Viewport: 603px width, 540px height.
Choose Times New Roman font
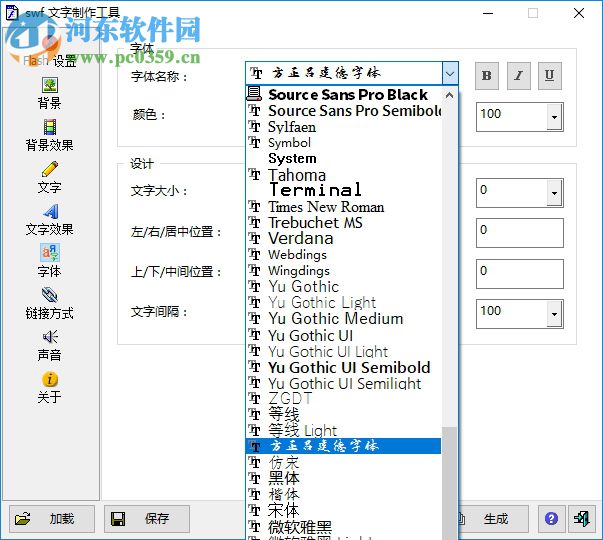(x=343, y=207)
